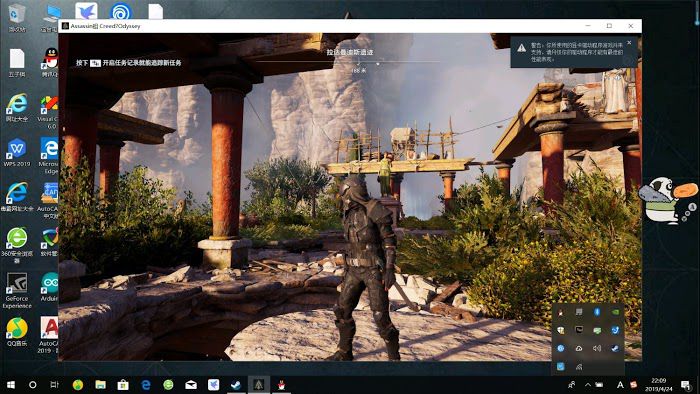
Task: Click the Wi-Fi signal icon in tray overflow
Action: point(579,367)
